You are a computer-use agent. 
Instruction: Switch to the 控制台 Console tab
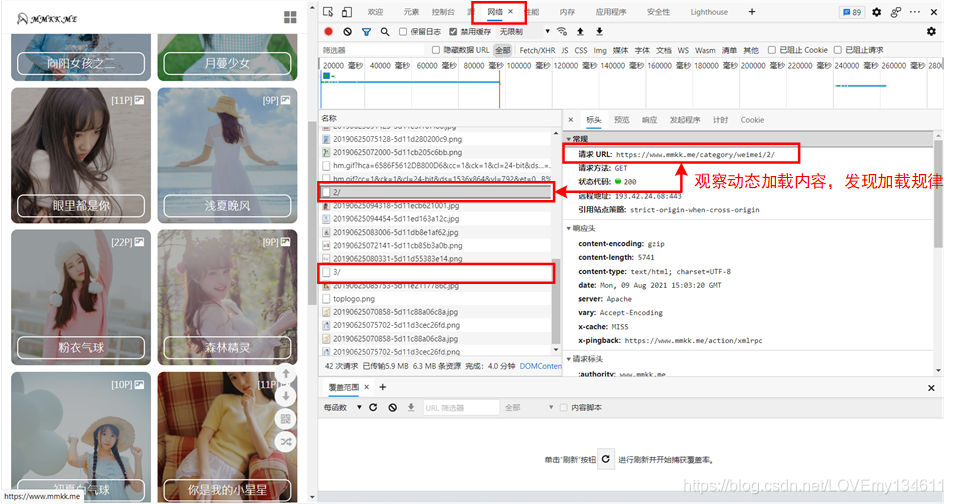pos(443,12)
